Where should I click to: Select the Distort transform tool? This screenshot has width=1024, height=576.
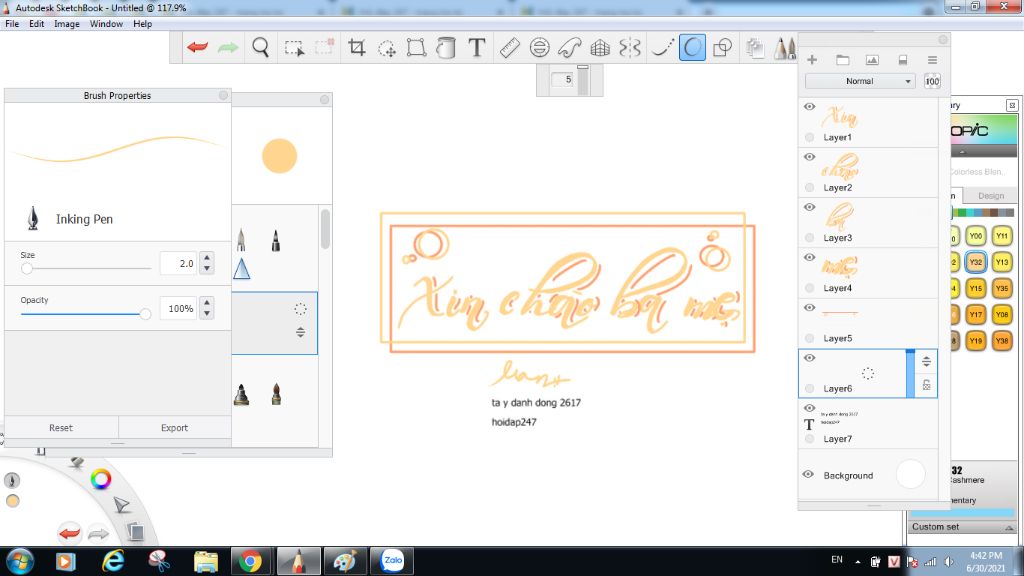click(417, 48)
